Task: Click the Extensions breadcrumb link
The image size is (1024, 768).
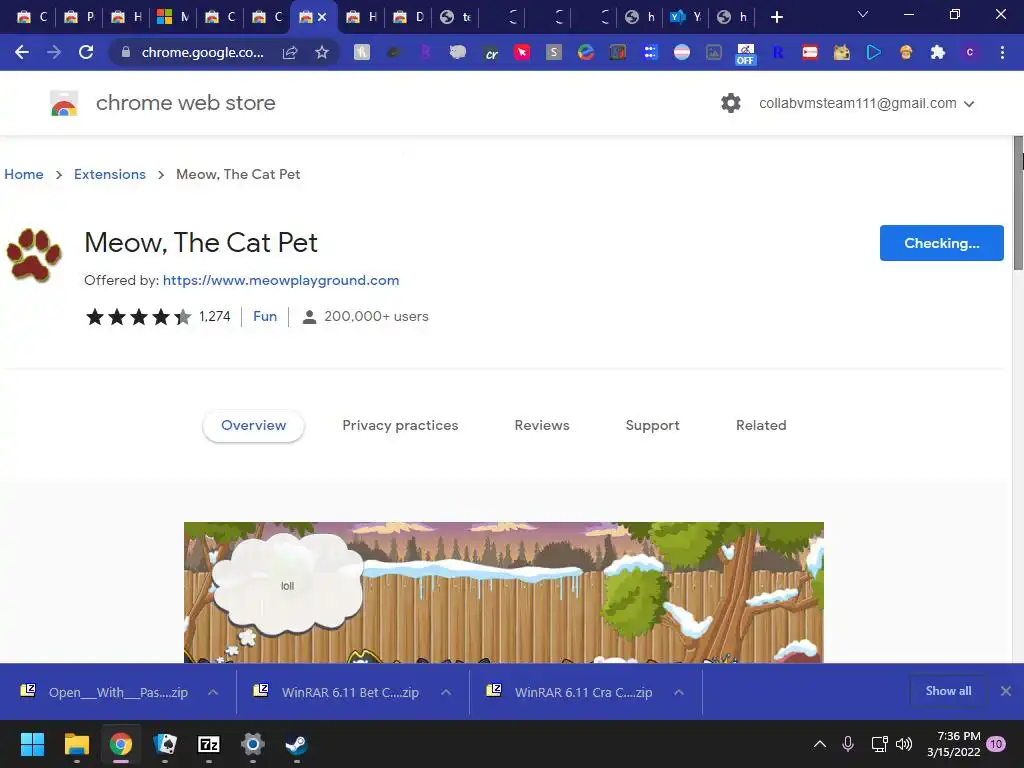Action: [x=110, y=174]
